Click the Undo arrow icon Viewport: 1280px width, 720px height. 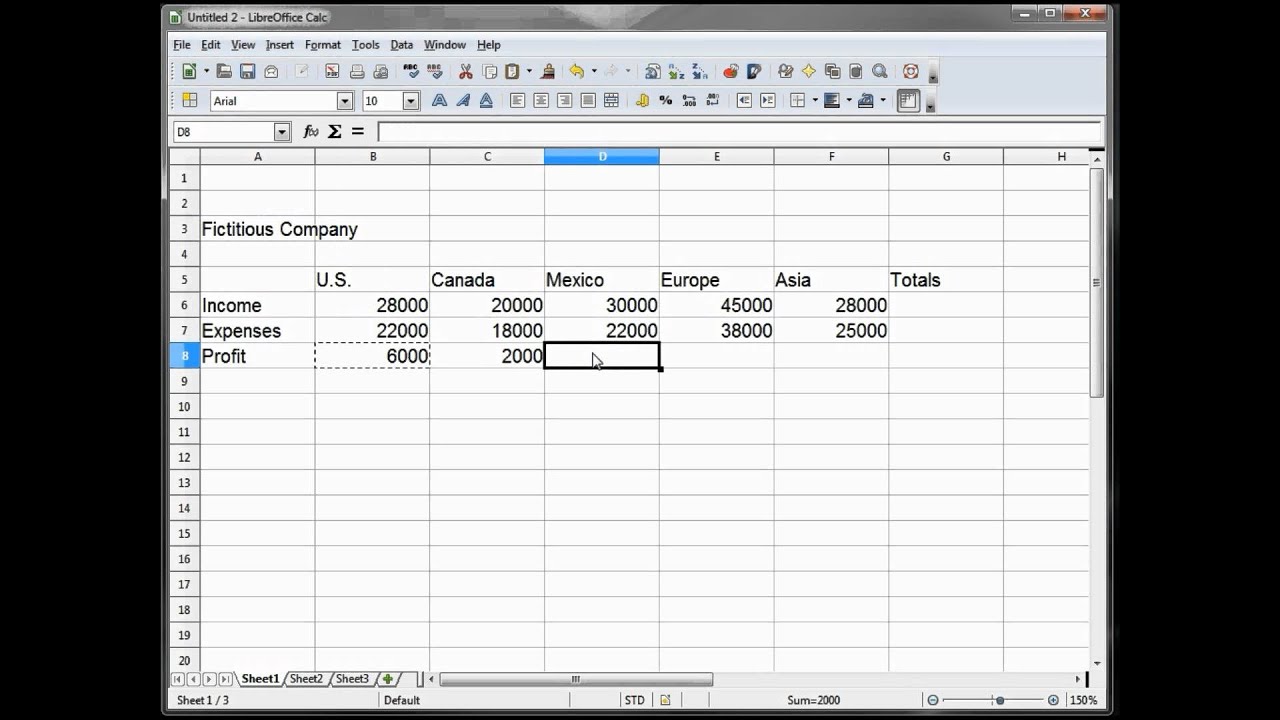577,72
